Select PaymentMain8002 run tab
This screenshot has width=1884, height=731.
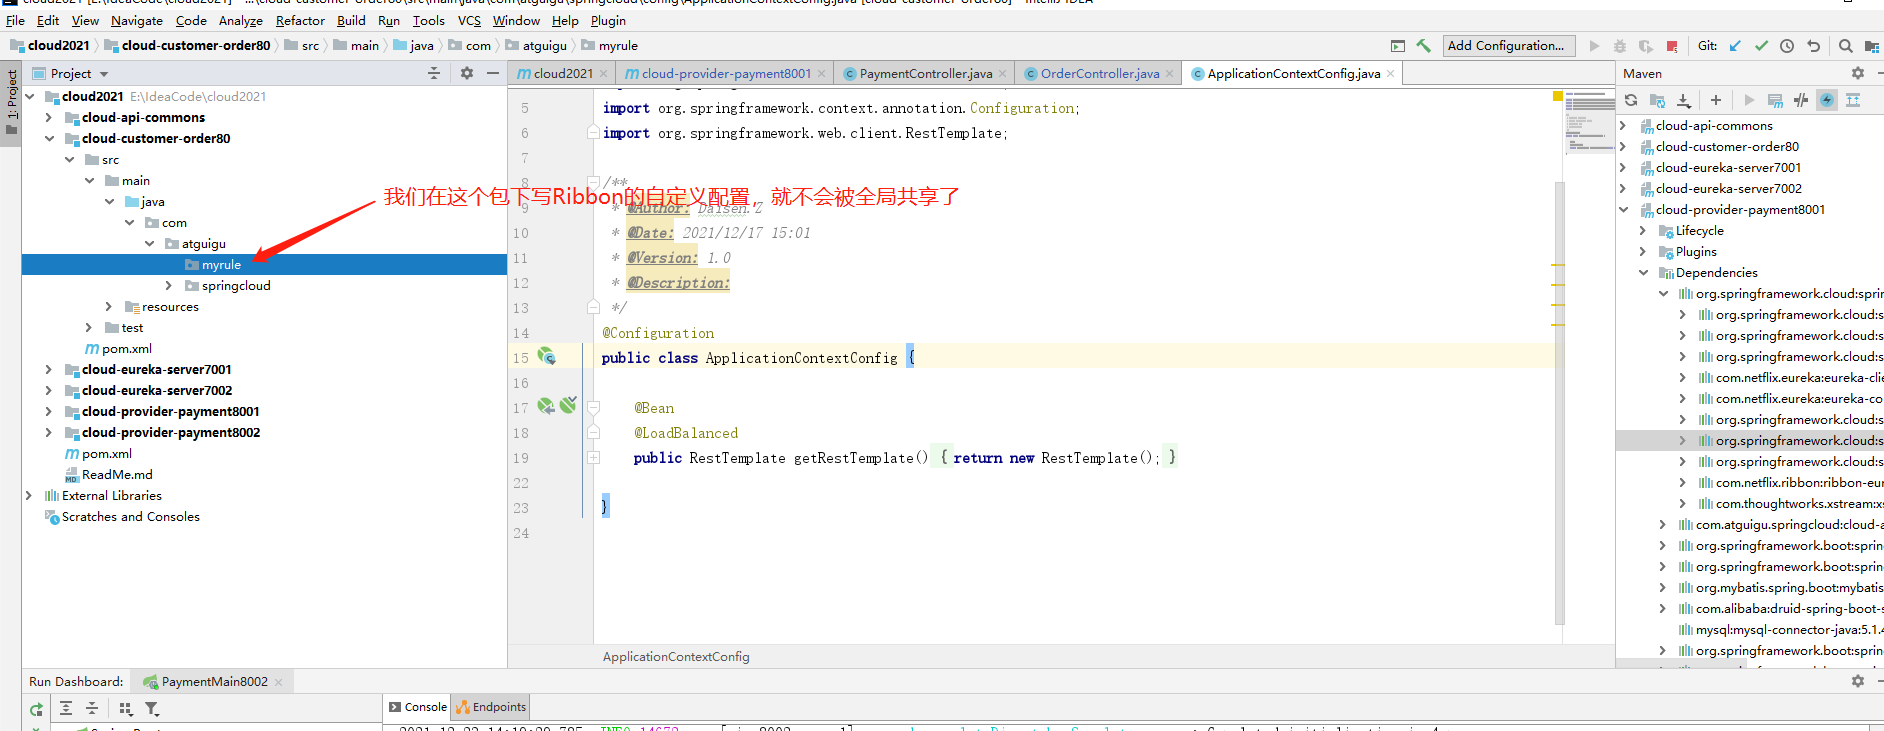[214, 682]
